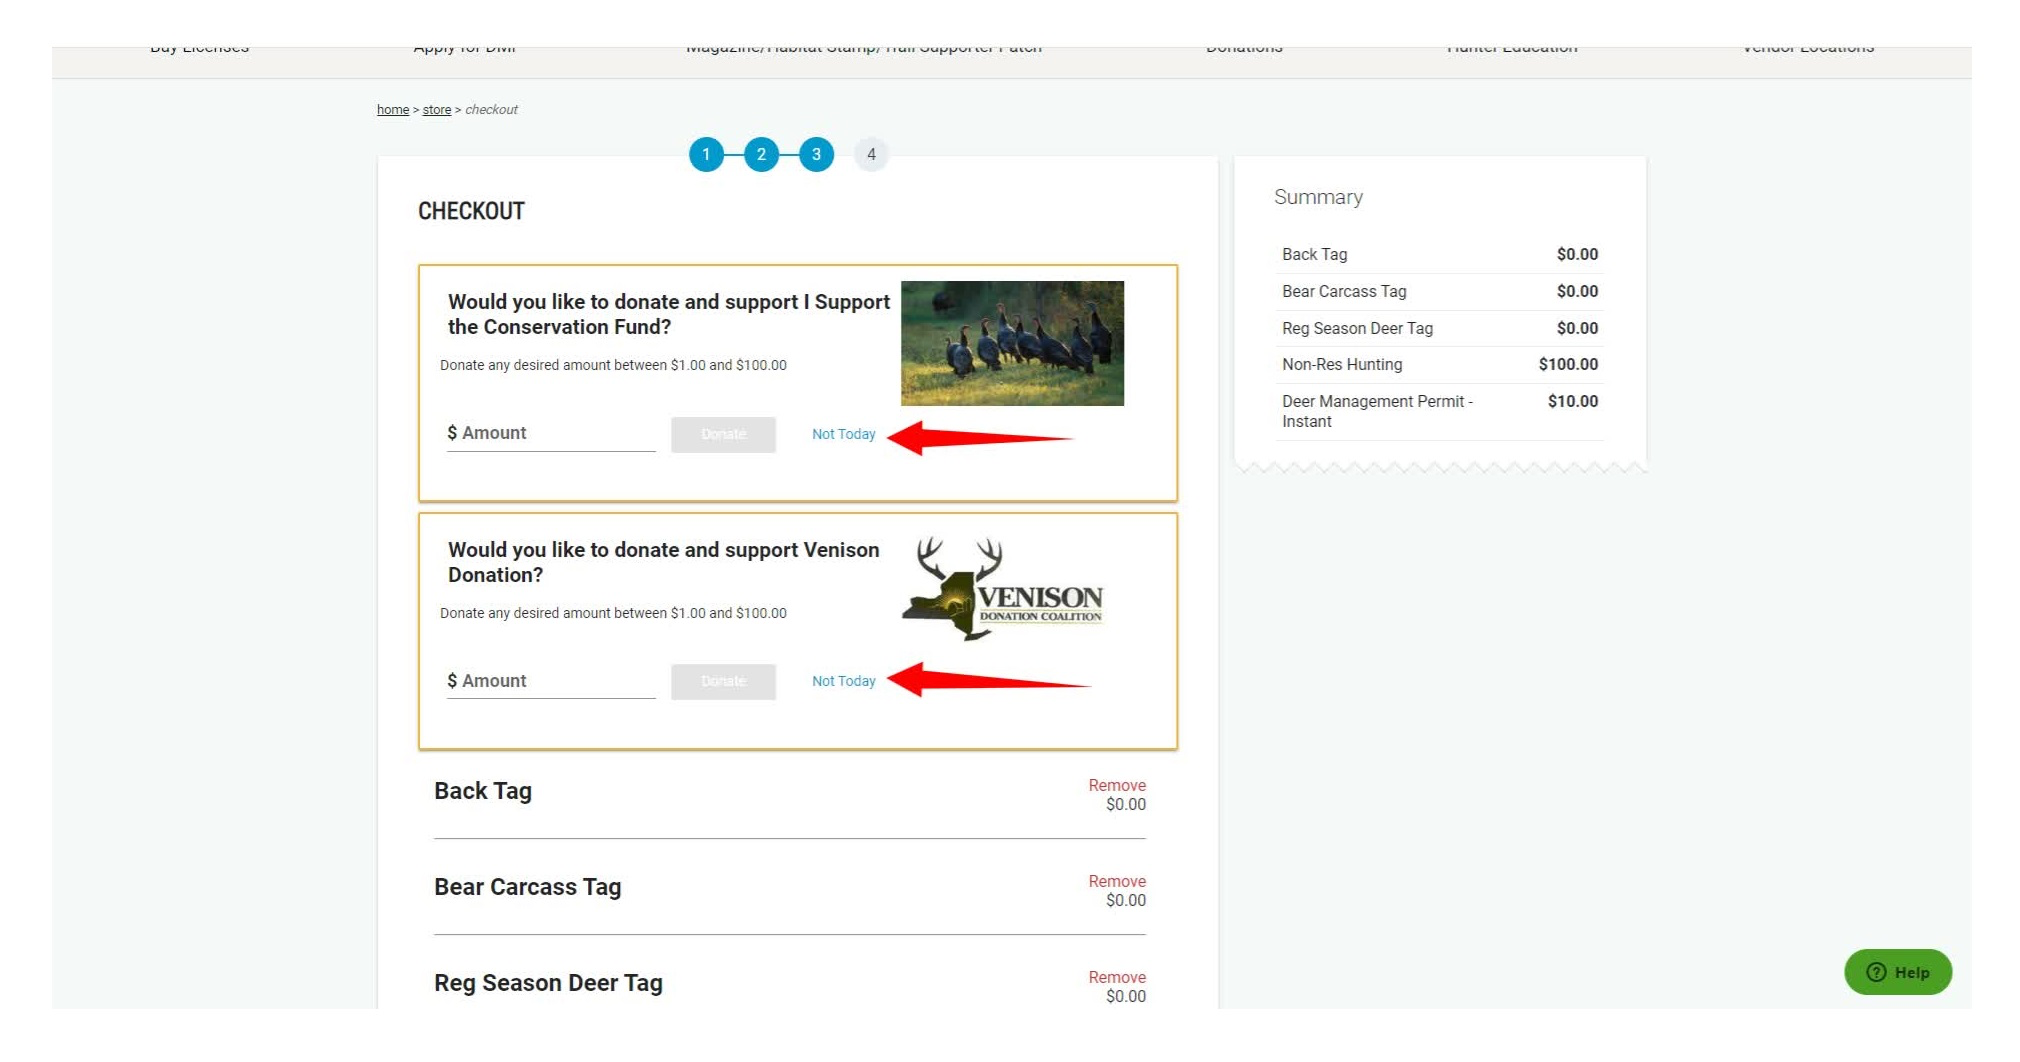Decline Conservation Fund donation with Not Today
This screenshot has height=1062, width=2020.
(843, 434)
